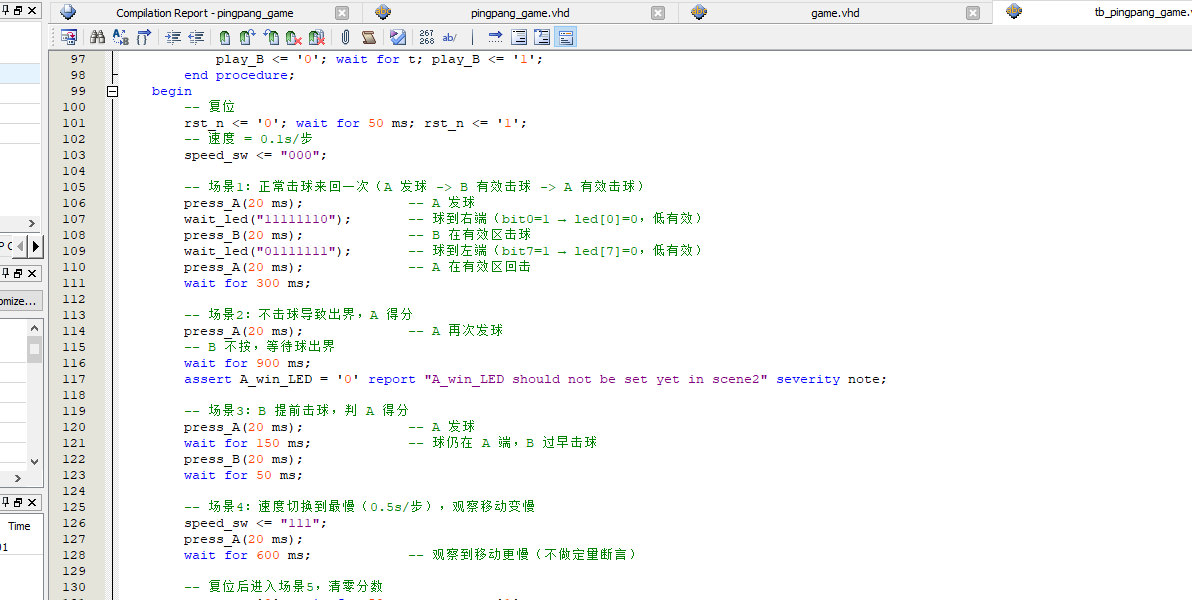The image size is (1192, 600).
Task: Switch to Compilation Report - pingpang_game tab
Action: point(204,13)
